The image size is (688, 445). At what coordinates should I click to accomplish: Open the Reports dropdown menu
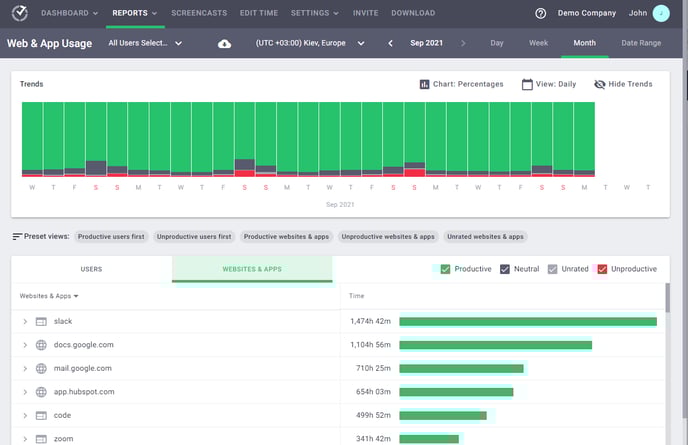(x=135, y=13)
